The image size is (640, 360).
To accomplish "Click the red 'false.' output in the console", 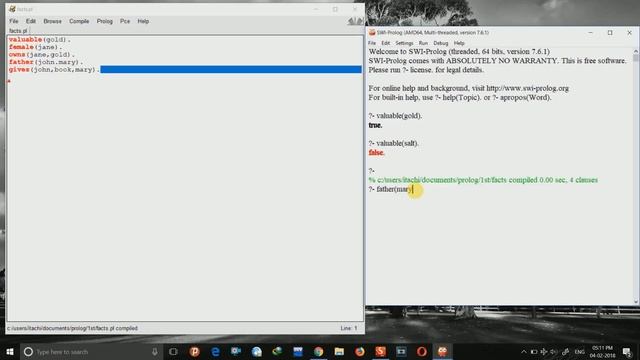I will (376, 153).
